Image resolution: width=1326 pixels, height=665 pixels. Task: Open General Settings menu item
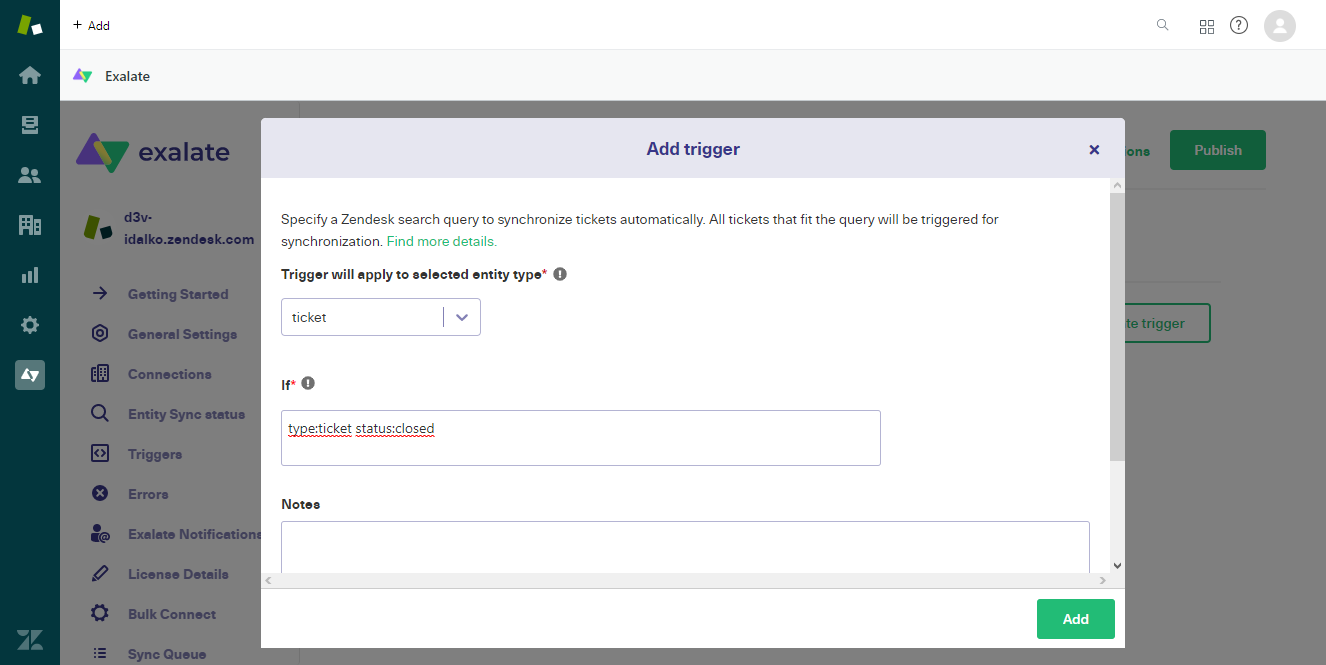pyautogui.click(x=182, y=334)
